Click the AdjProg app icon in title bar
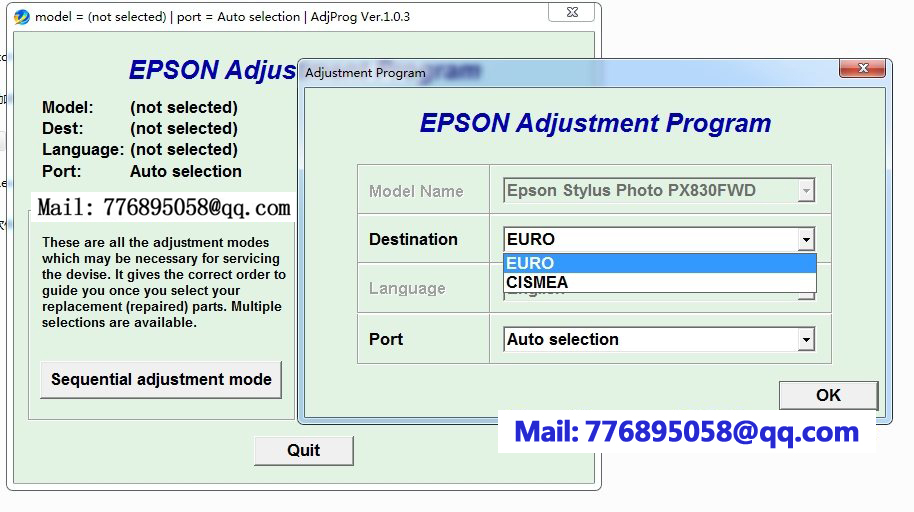This screenshot has width=914, height=512. tap(22, 17)
